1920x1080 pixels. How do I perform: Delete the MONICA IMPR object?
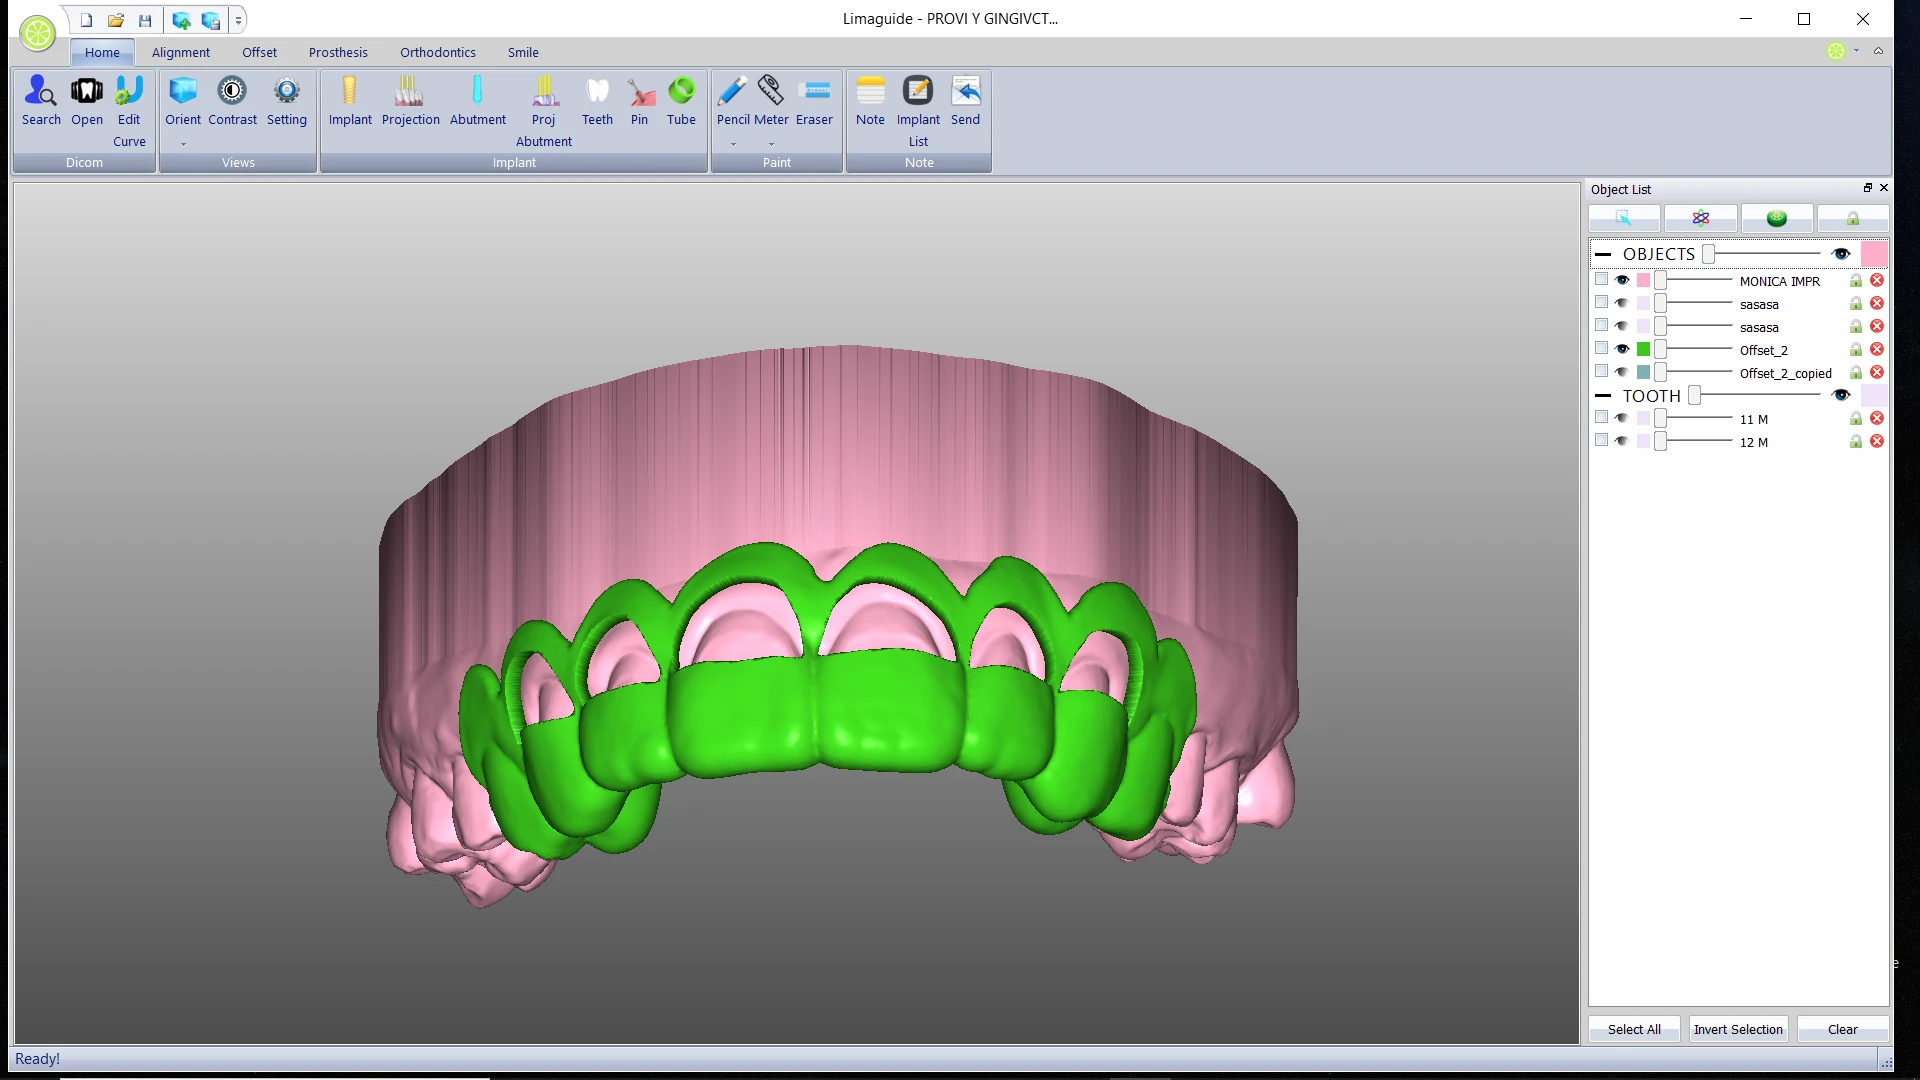click(x=1877, y=281)
